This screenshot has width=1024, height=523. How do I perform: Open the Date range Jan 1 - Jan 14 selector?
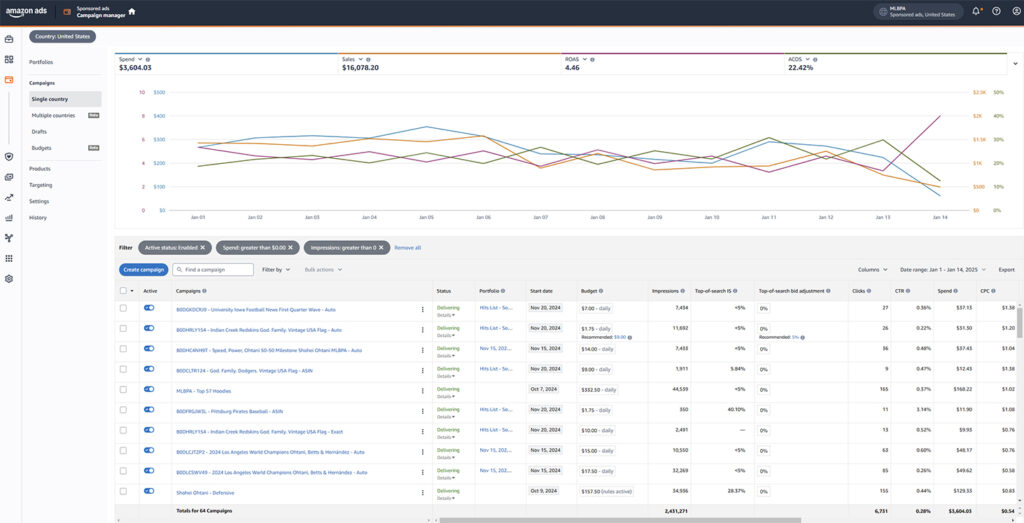pyautogui.click(x=944, y=270)
